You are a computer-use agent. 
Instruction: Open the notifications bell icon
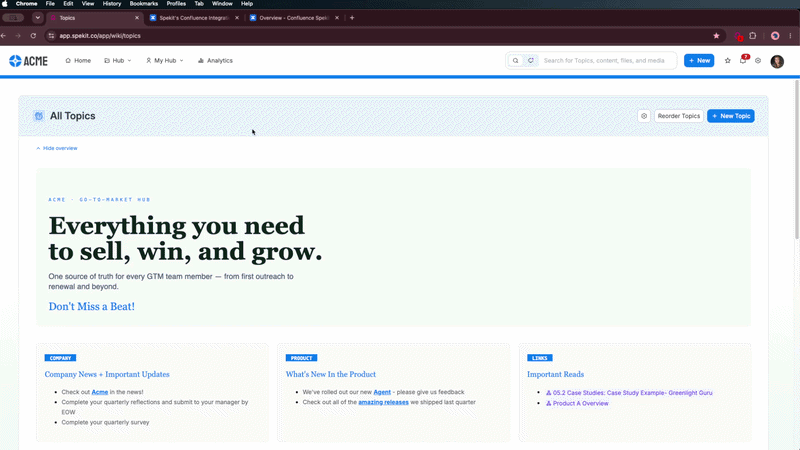coord(743,60)
